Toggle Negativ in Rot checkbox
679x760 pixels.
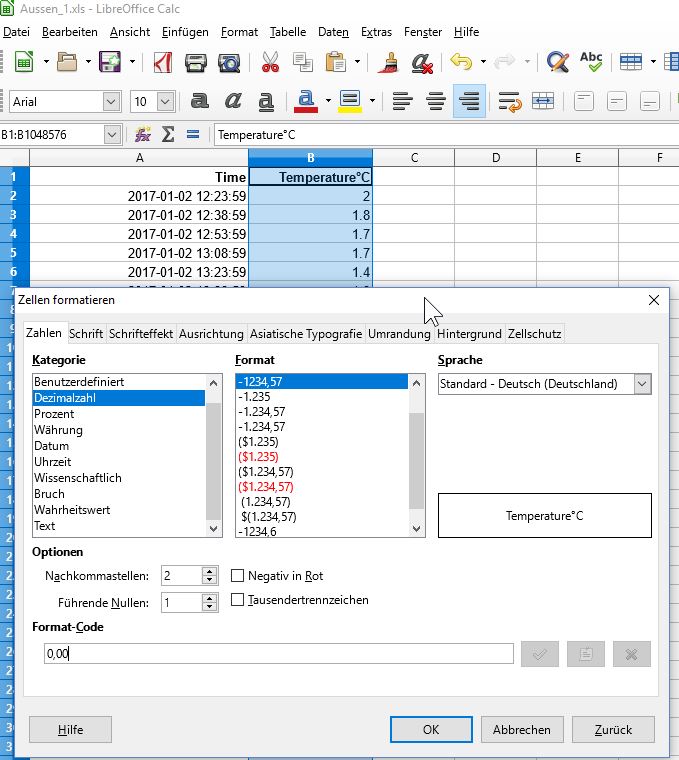237,575
